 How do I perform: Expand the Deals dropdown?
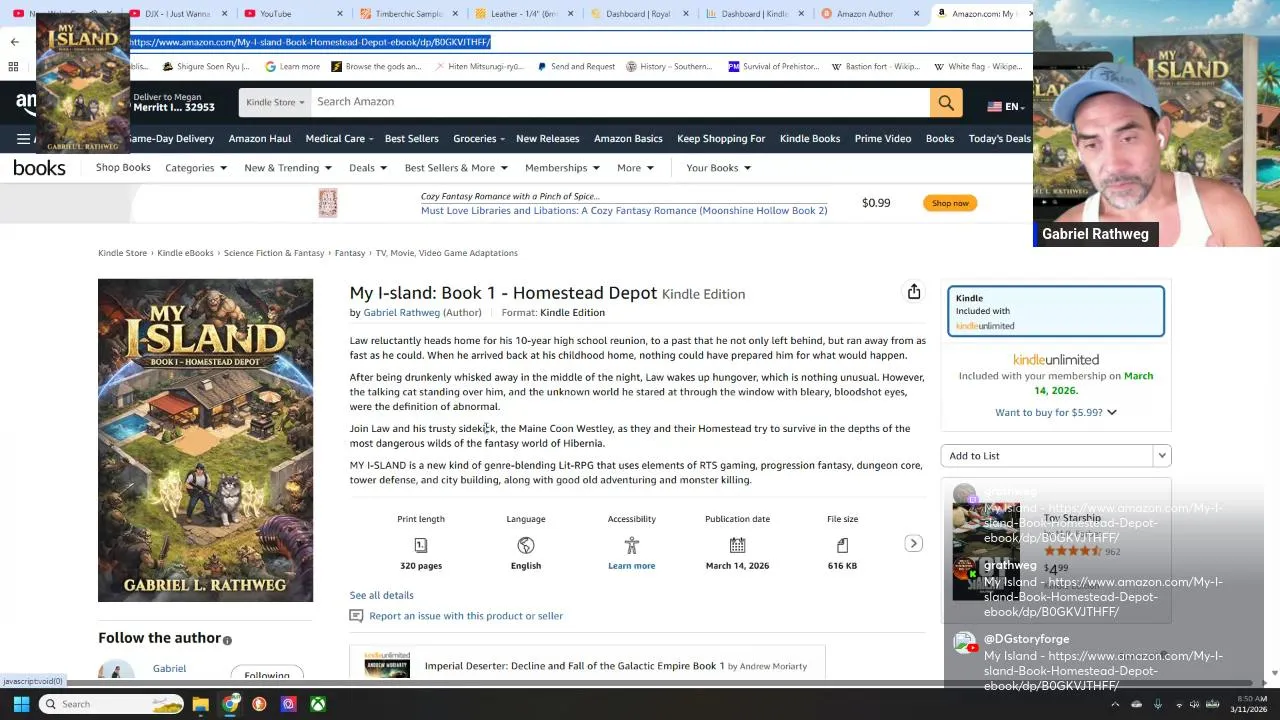368,168
